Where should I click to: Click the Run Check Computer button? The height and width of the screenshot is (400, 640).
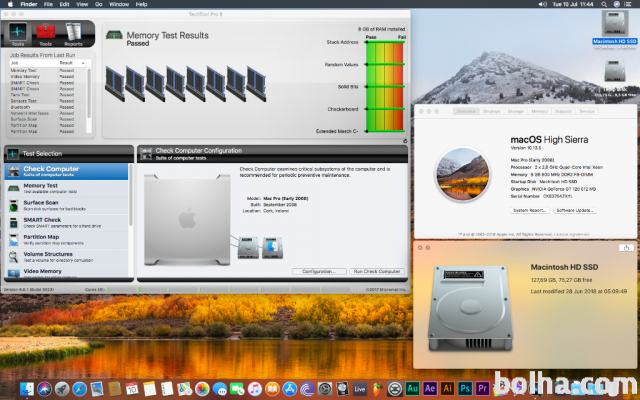point(376,271)
